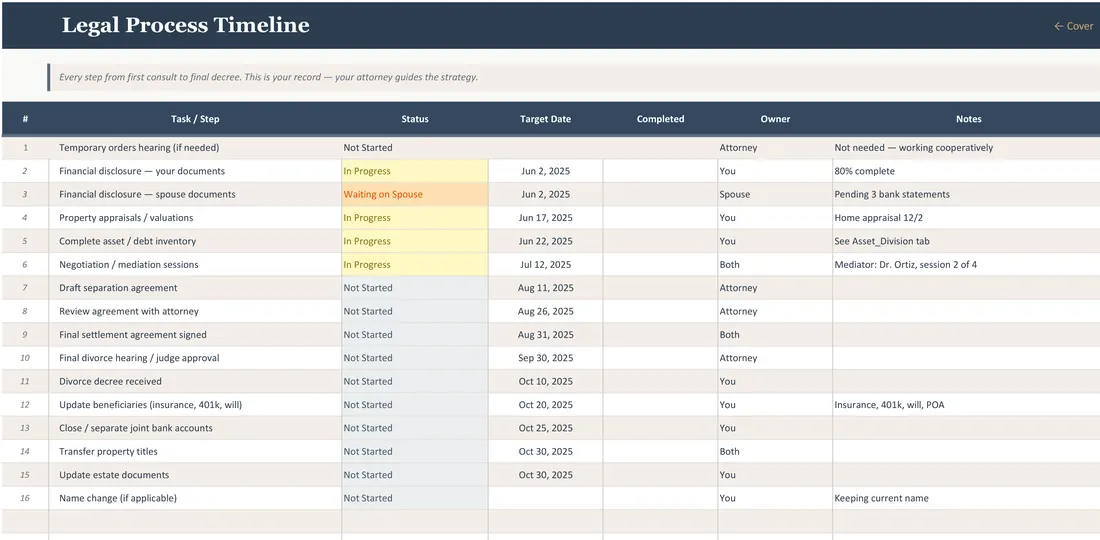
Task: Click Owner 'Attorney' for Final divorce hearing
Action: pyautogui.click(x=738, y=358)
